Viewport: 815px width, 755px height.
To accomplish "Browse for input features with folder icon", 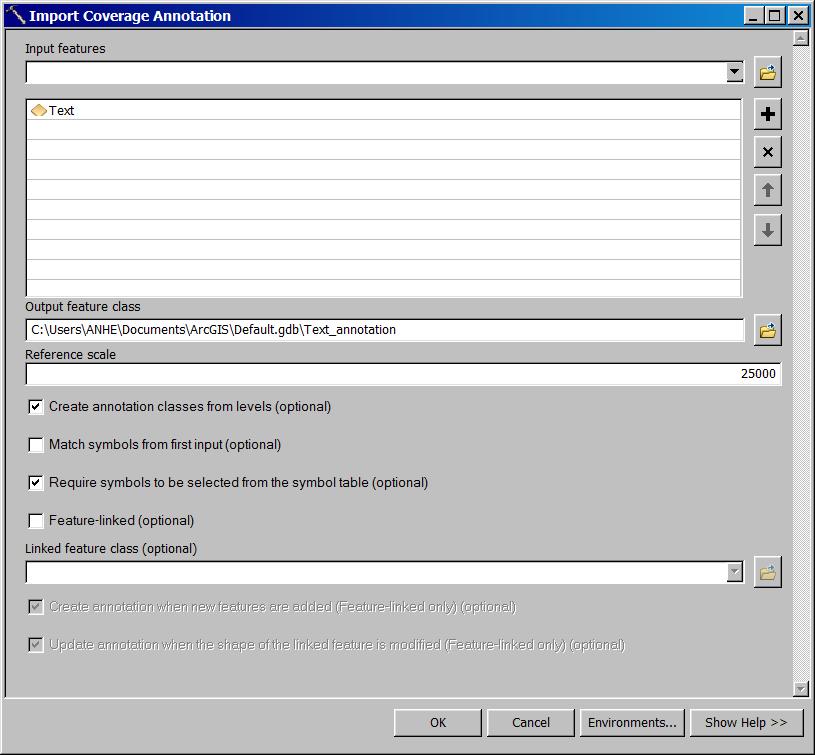I will [x=768, y=72].
